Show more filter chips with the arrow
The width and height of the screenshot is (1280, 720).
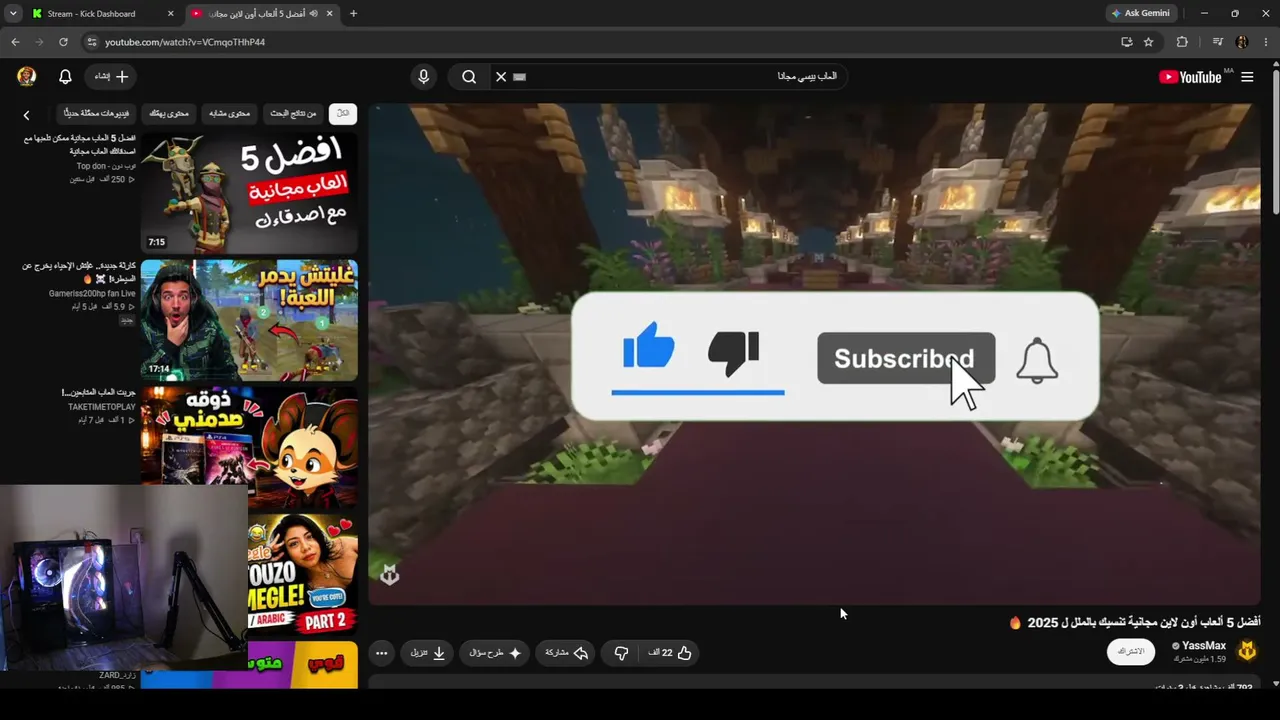(27, 115)
